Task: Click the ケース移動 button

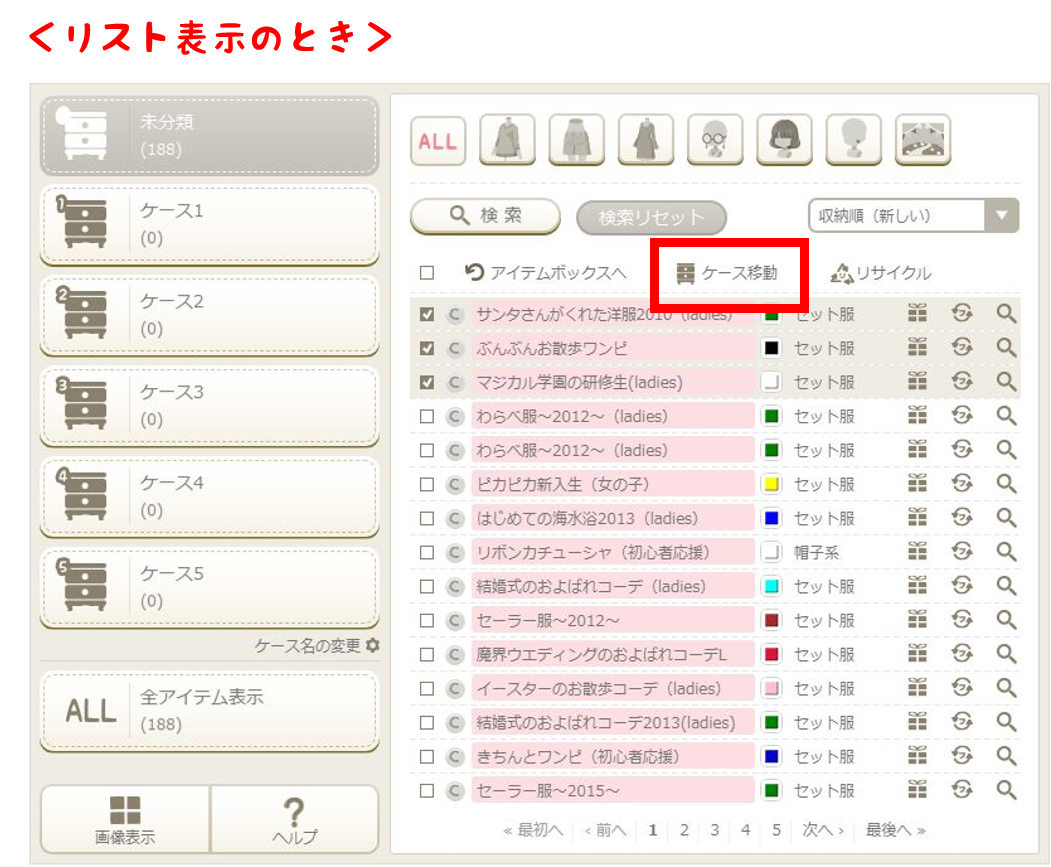Action: [727, 273]
